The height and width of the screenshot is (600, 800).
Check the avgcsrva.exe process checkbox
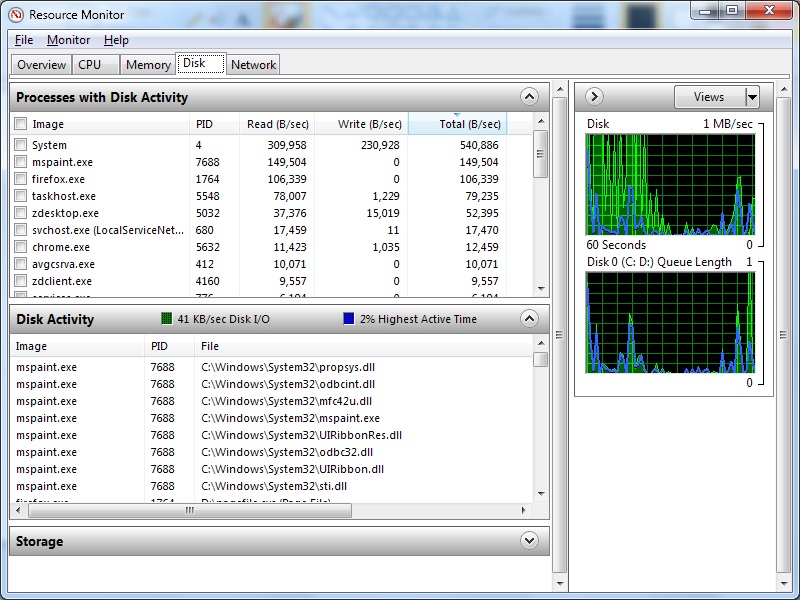pos(20,264)
